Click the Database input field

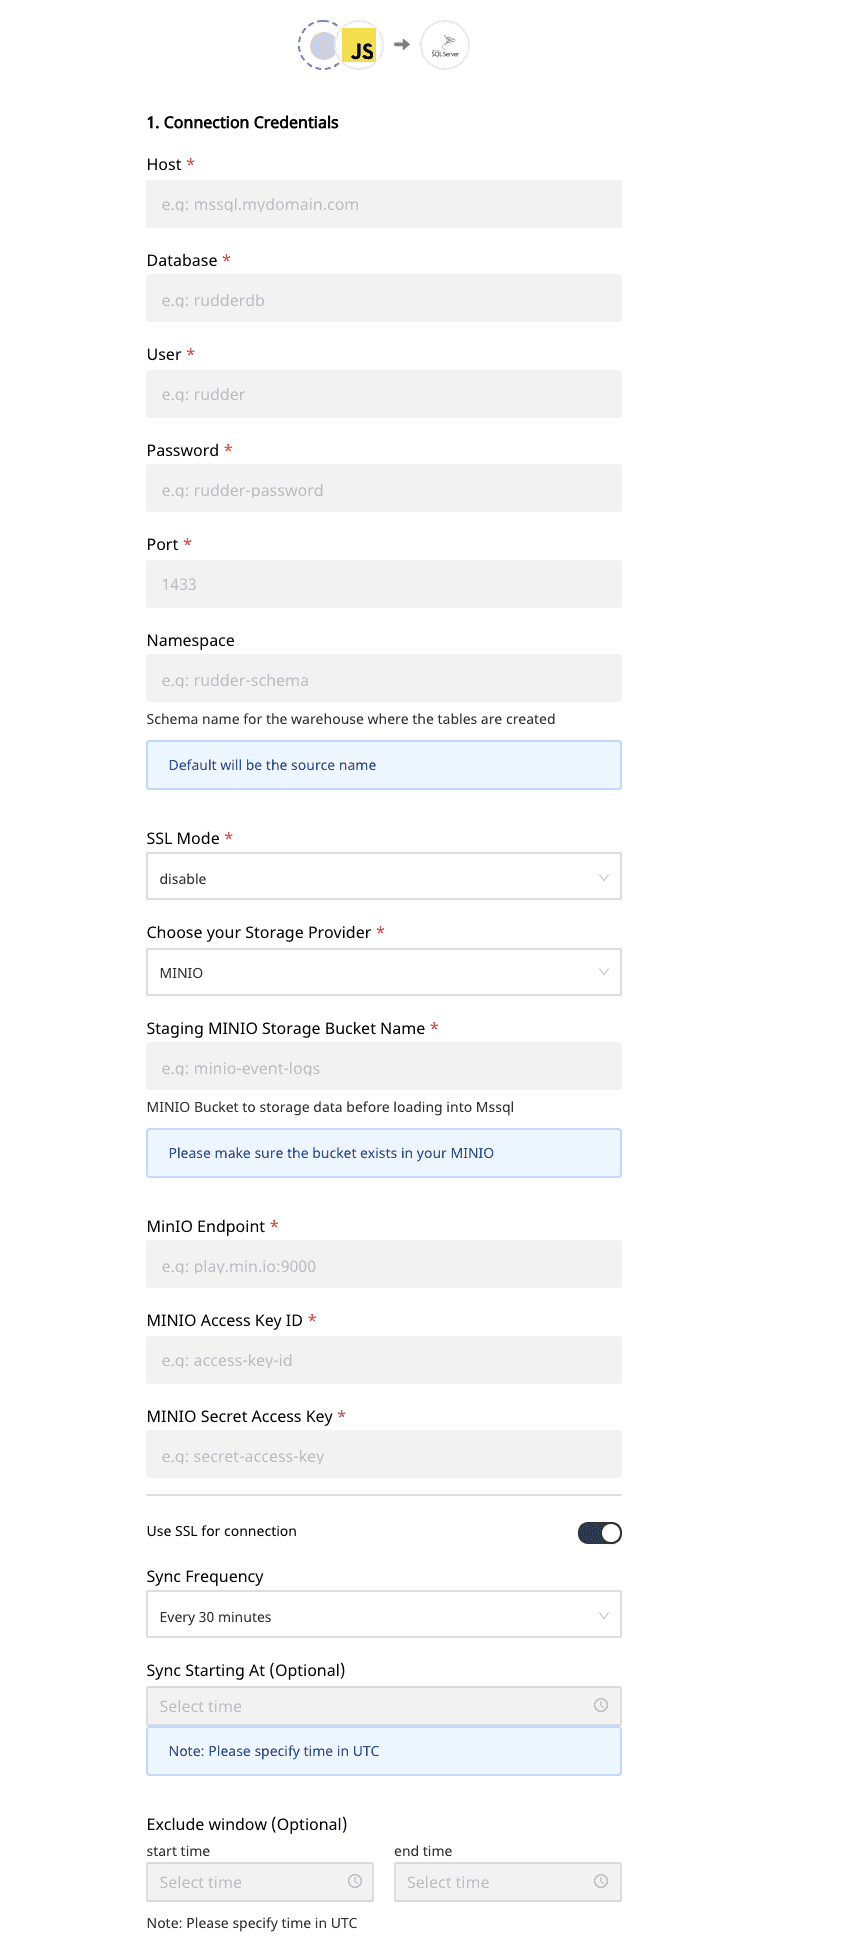tap(384, 298)
